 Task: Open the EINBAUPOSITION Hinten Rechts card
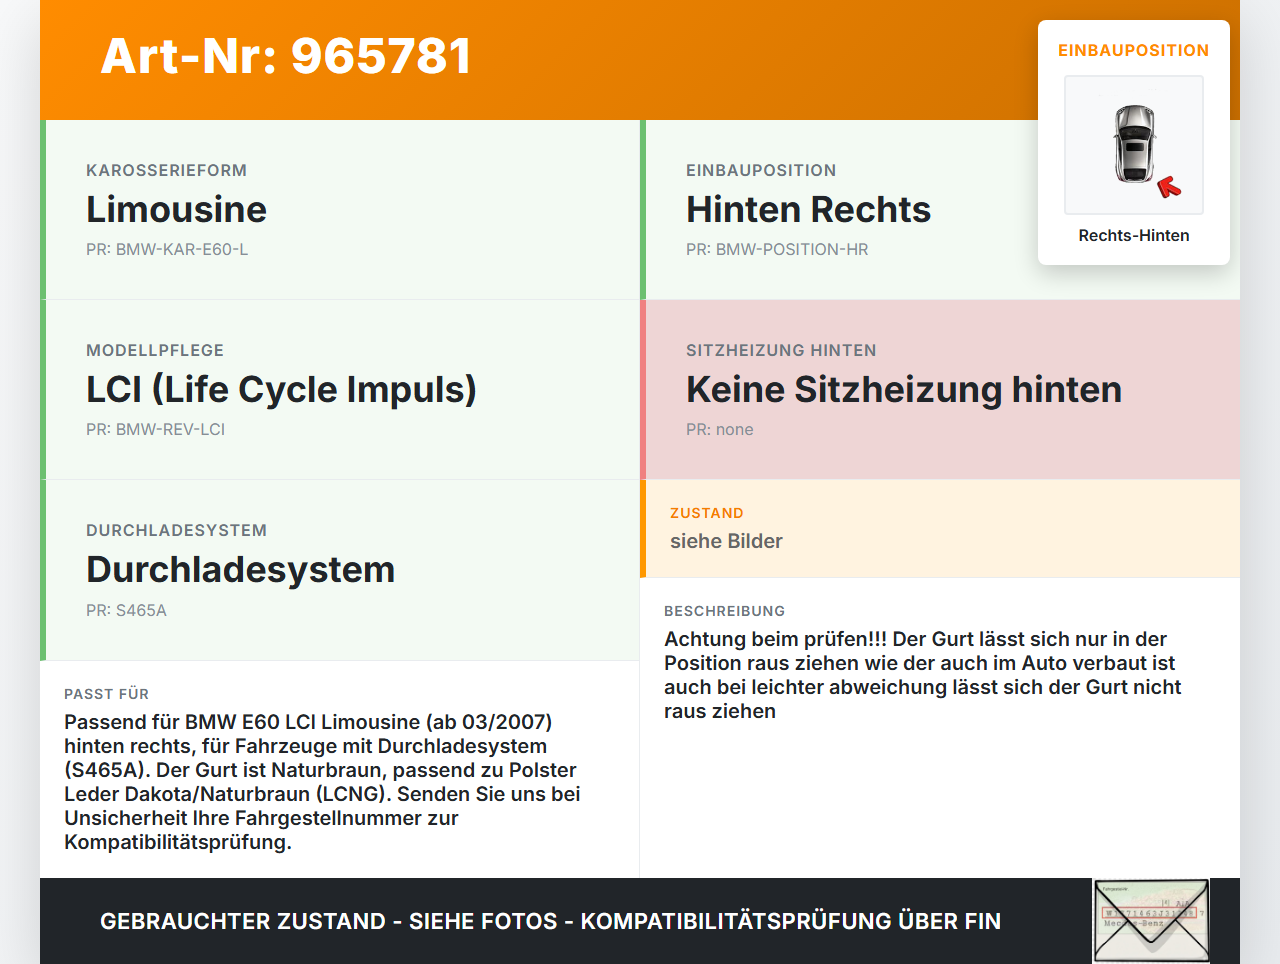tap(808, 210)
